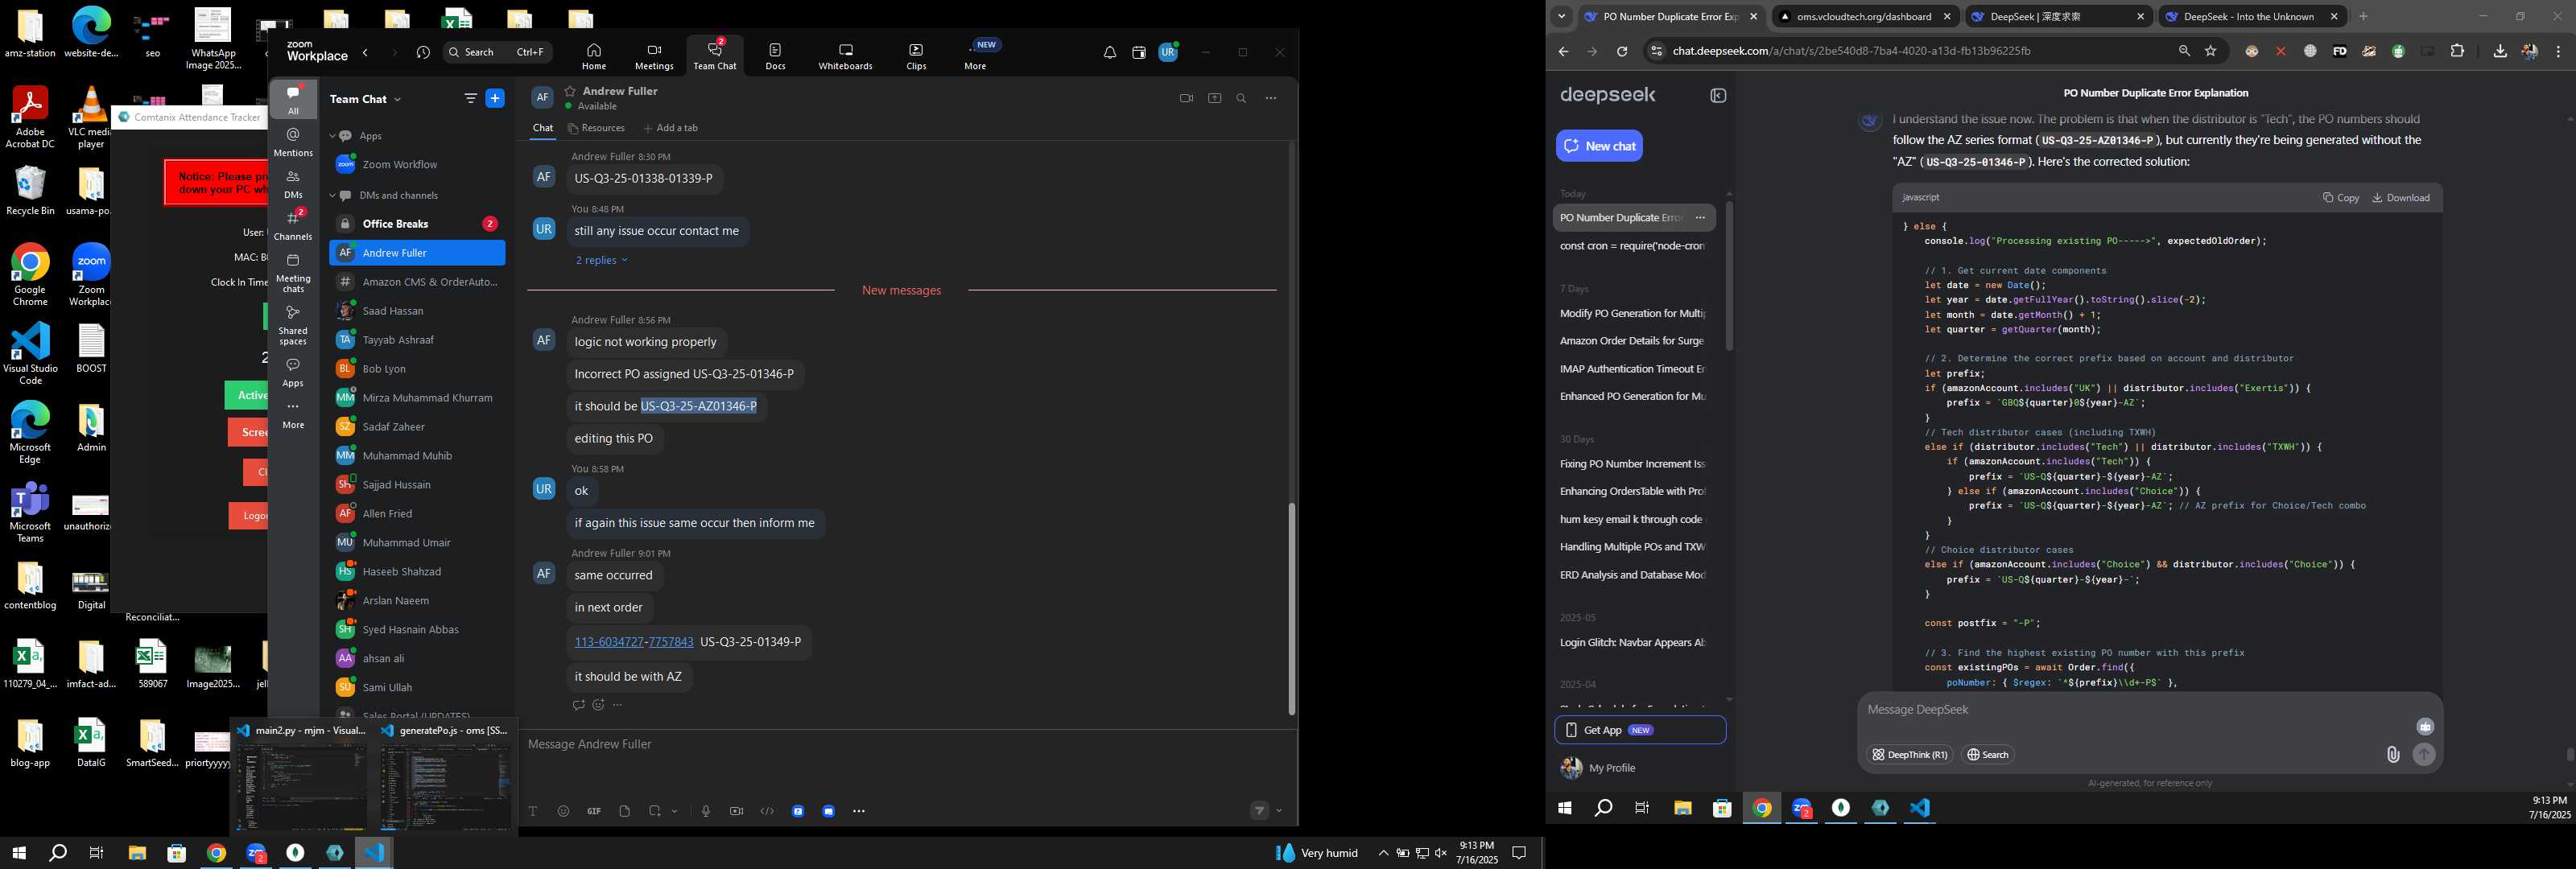Open Zoom Clips tab
This screenshot has height=869, width=2576.
916,56
